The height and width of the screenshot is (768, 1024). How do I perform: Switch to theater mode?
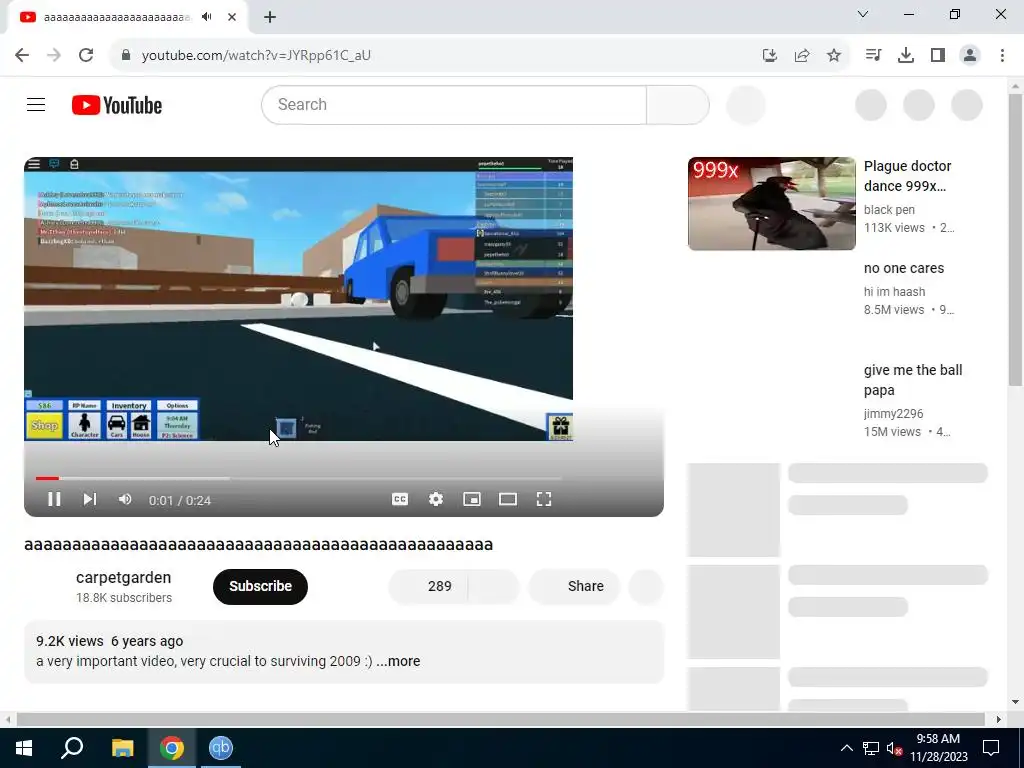click(x=507, y=500)
